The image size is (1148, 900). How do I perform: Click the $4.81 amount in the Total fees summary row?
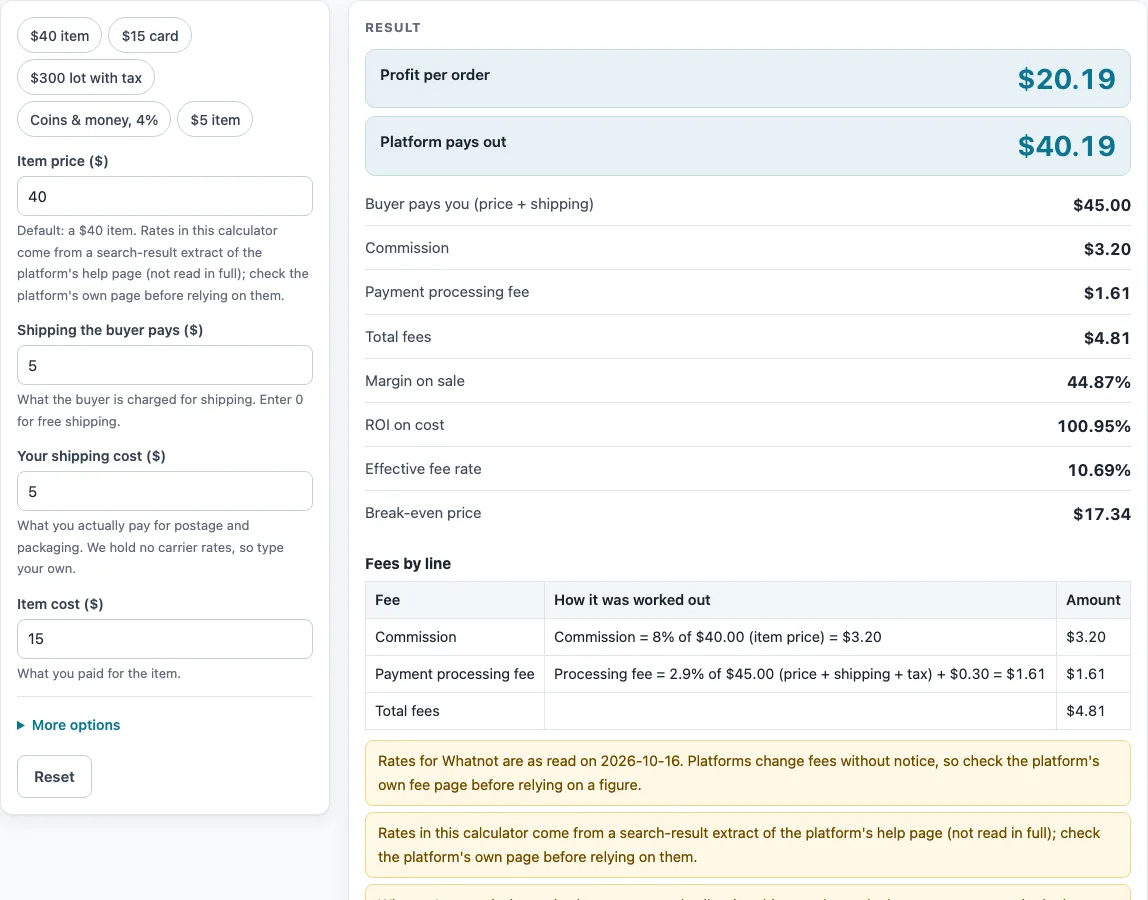pyautogui.click(x=1107, y=338)
